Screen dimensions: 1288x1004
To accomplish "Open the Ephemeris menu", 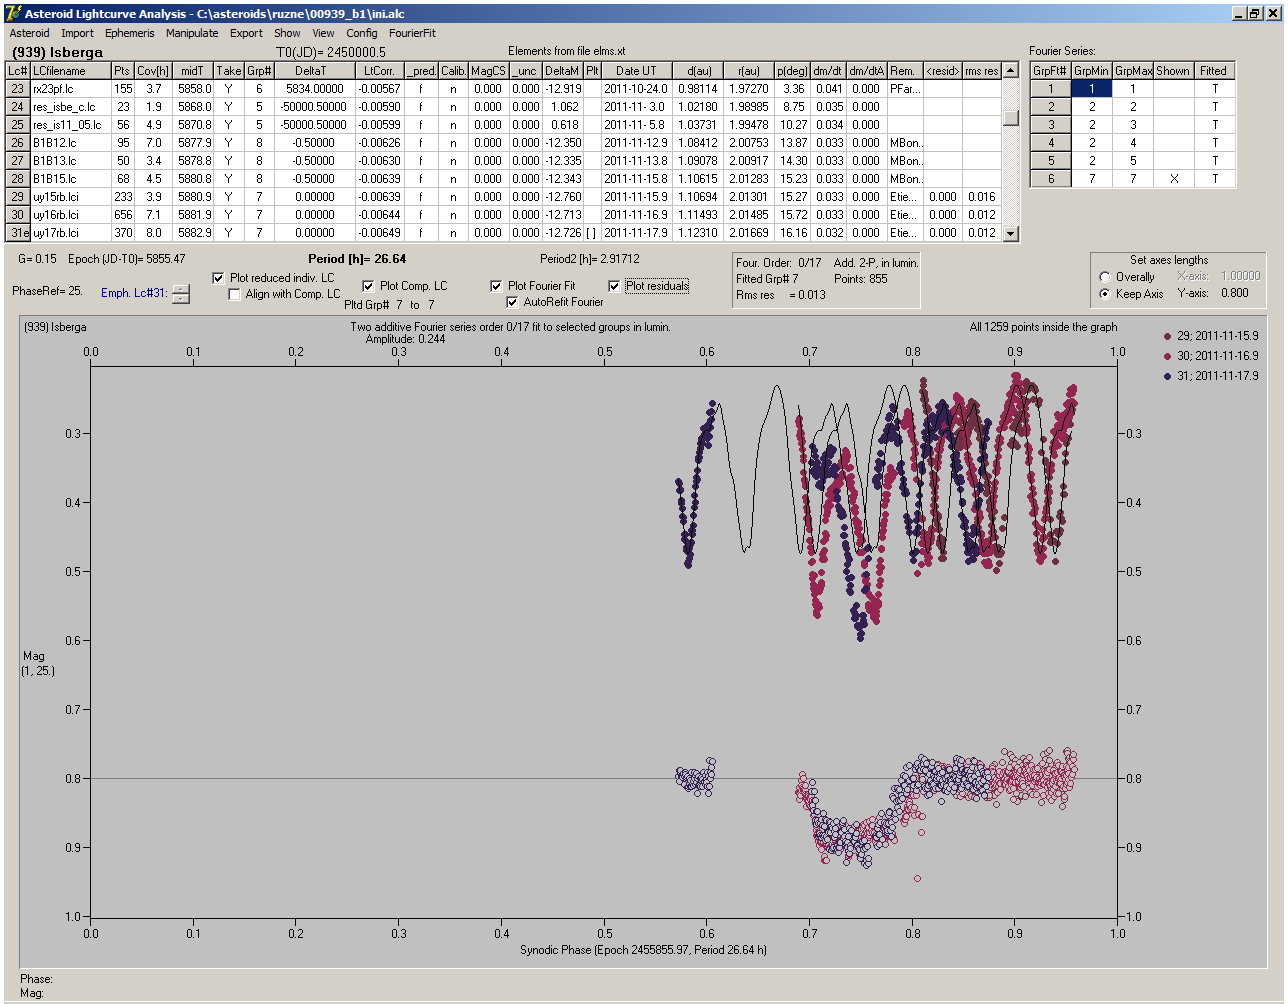I will click(130, 33).
